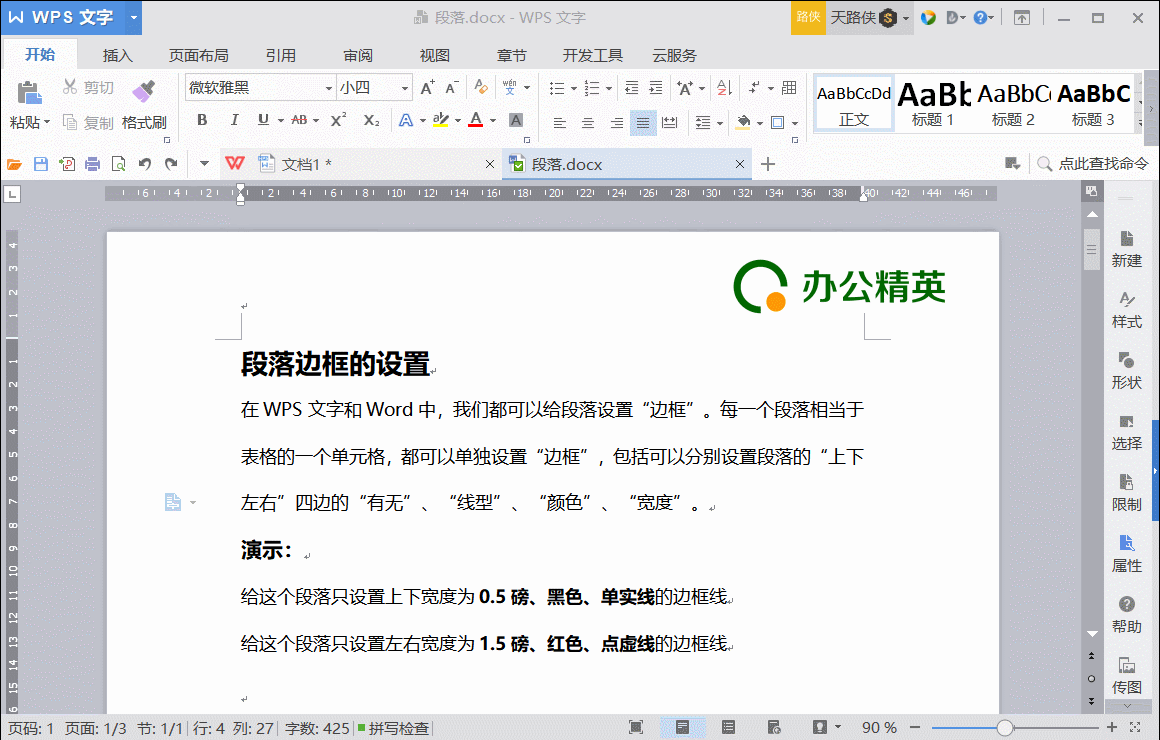Expand the paste options arrow
This screenshot has width=1160, height=740.
click(47, 122)
